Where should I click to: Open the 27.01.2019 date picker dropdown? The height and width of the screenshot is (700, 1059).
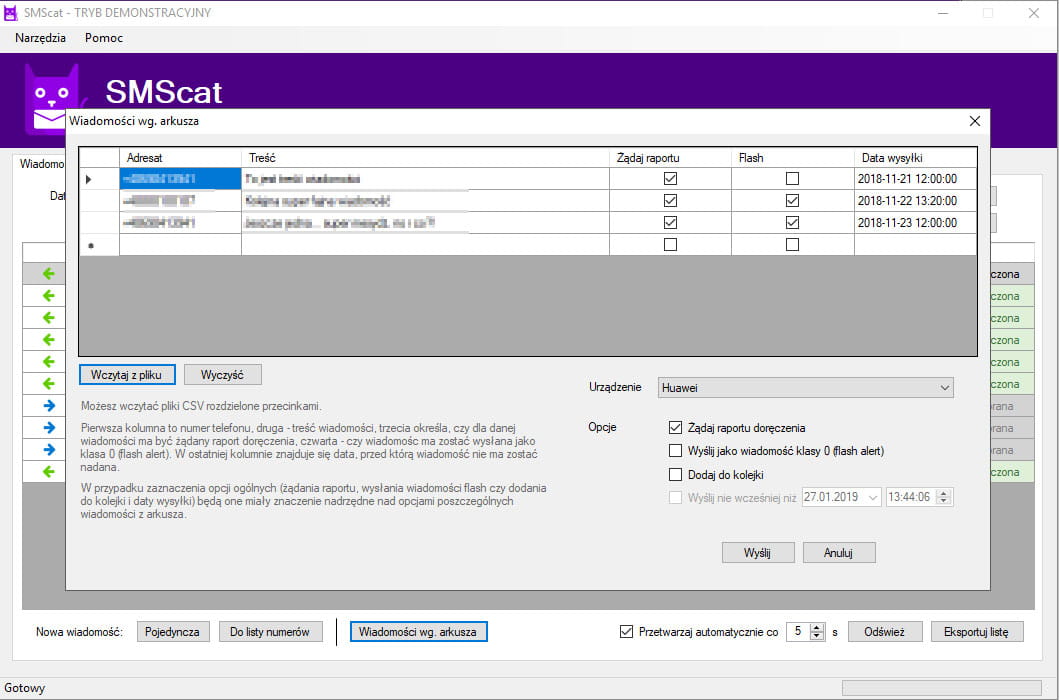tap(873, 497)
